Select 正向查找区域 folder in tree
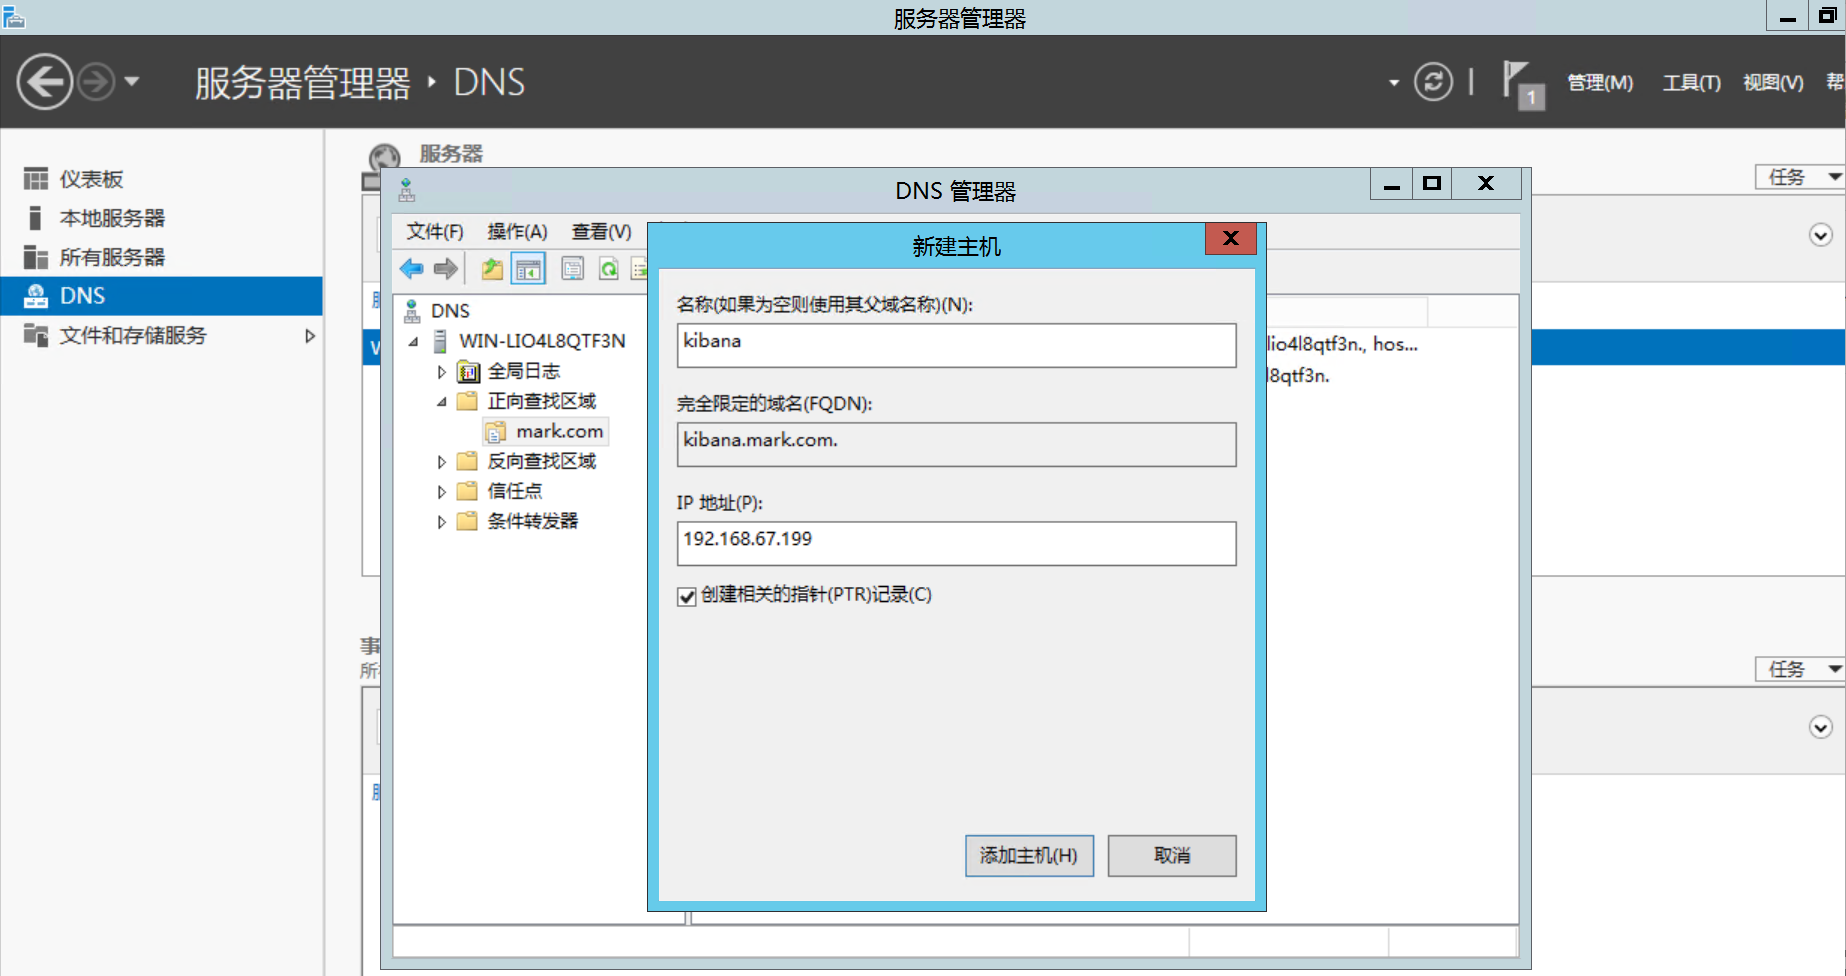The width and height of the screenshot is (1846, 976). [541, 401]
